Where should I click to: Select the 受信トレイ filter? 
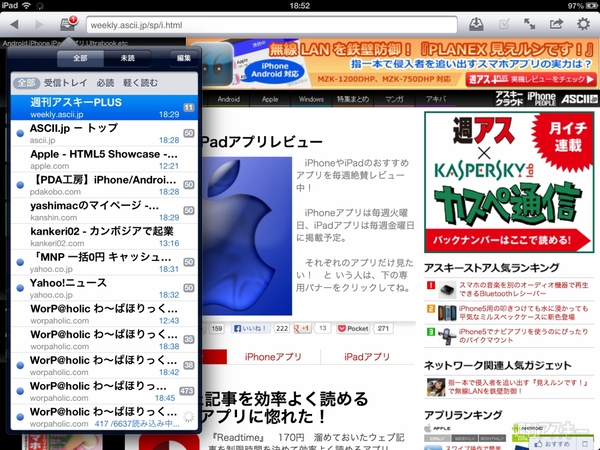[x=65, y=83]
